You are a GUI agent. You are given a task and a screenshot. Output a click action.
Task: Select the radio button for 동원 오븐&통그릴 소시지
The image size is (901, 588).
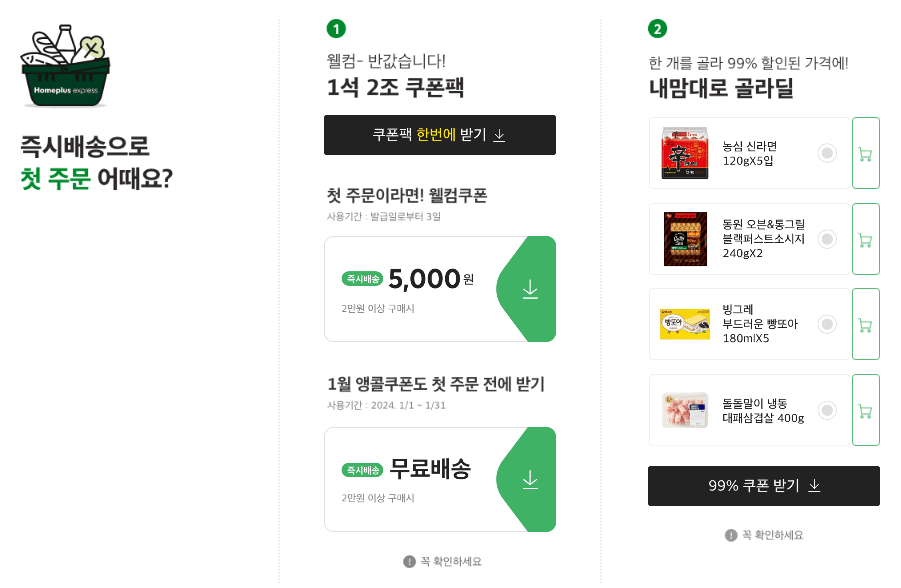(x=828, y=239)
